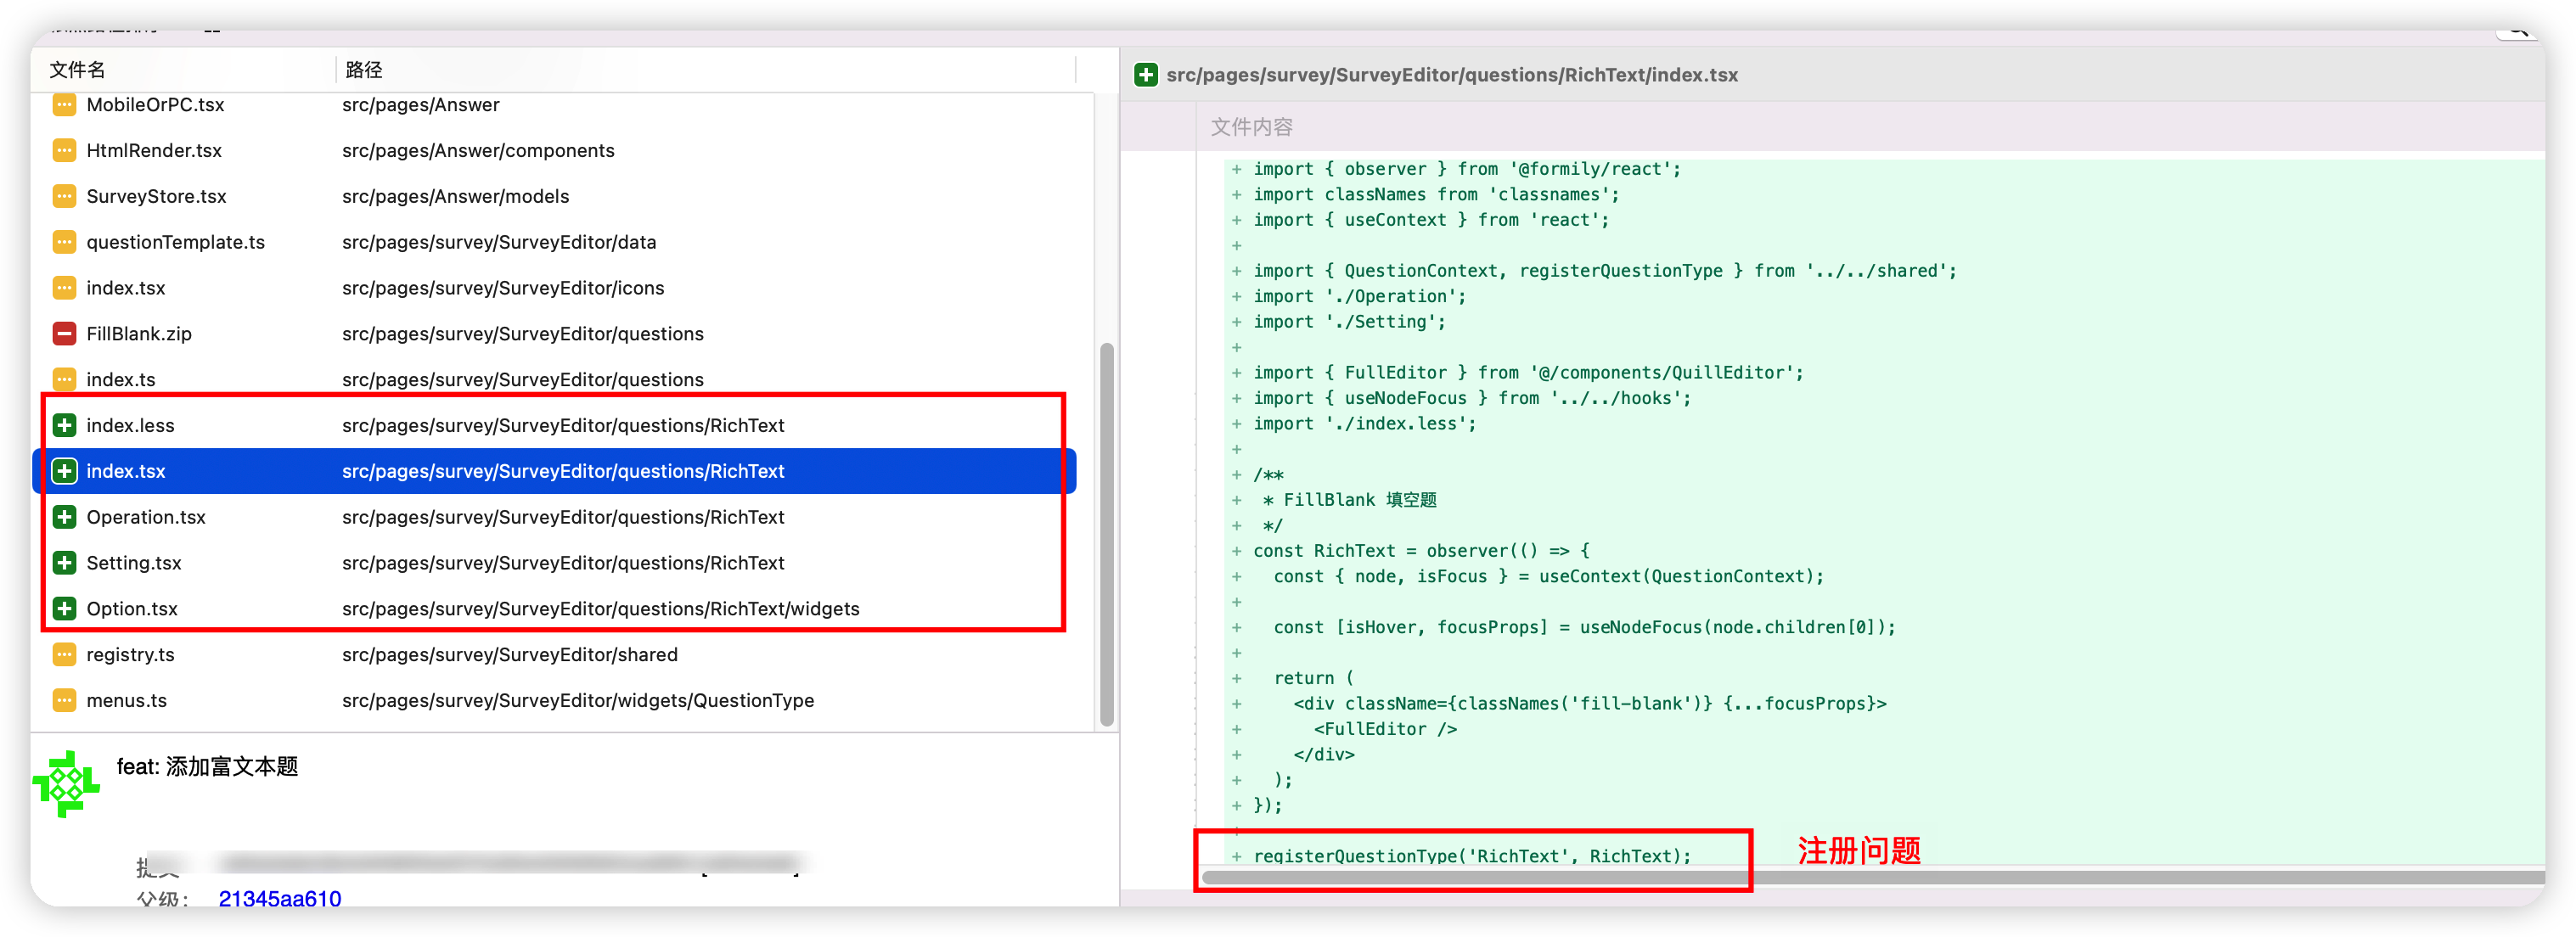The height and width of the screenshot is (937, 2576).
Task: Click the FillBlank 填空题 comment line
Action: [x=1349, y=500]
